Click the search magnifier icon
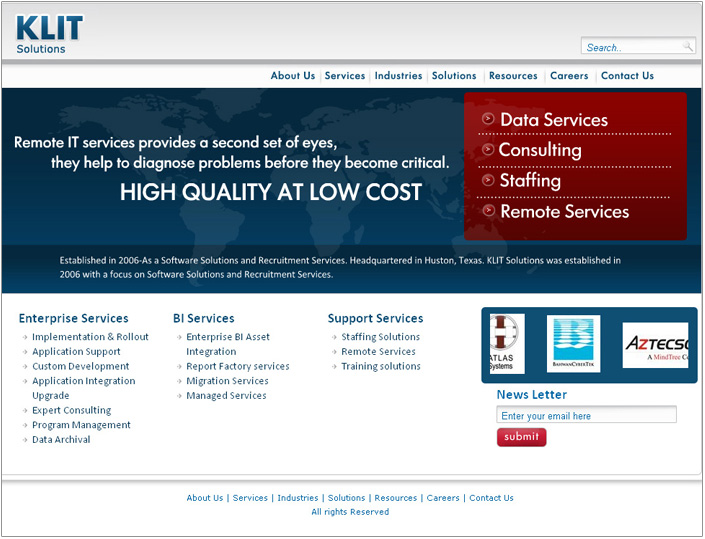 click(x=688, y=47)
